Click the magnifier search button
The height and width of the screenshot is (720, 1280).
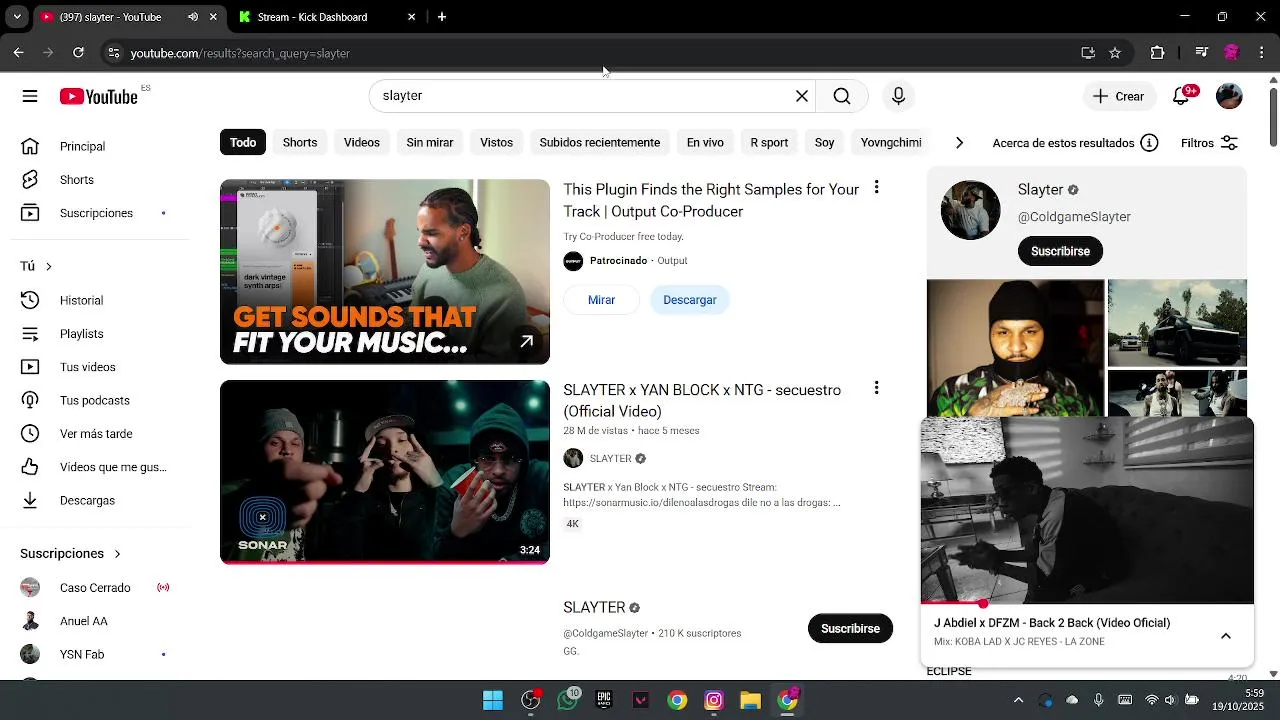click(842, 96)
